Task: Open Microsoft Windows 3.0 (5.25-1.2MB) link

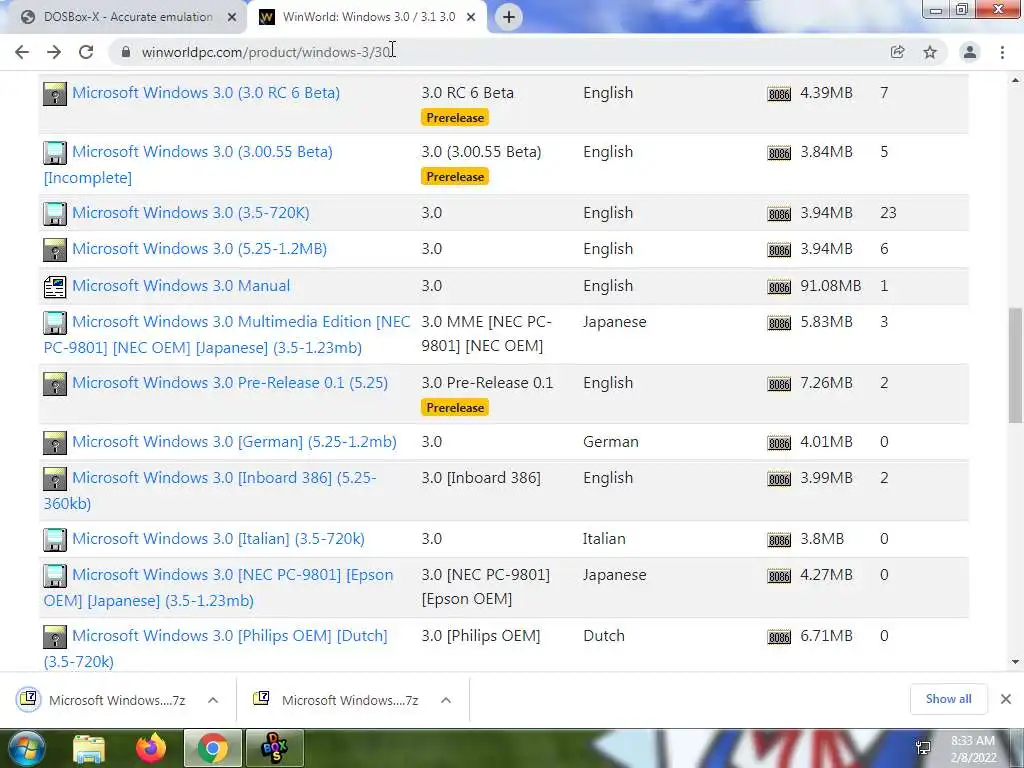Action: (x=199, y=249)
